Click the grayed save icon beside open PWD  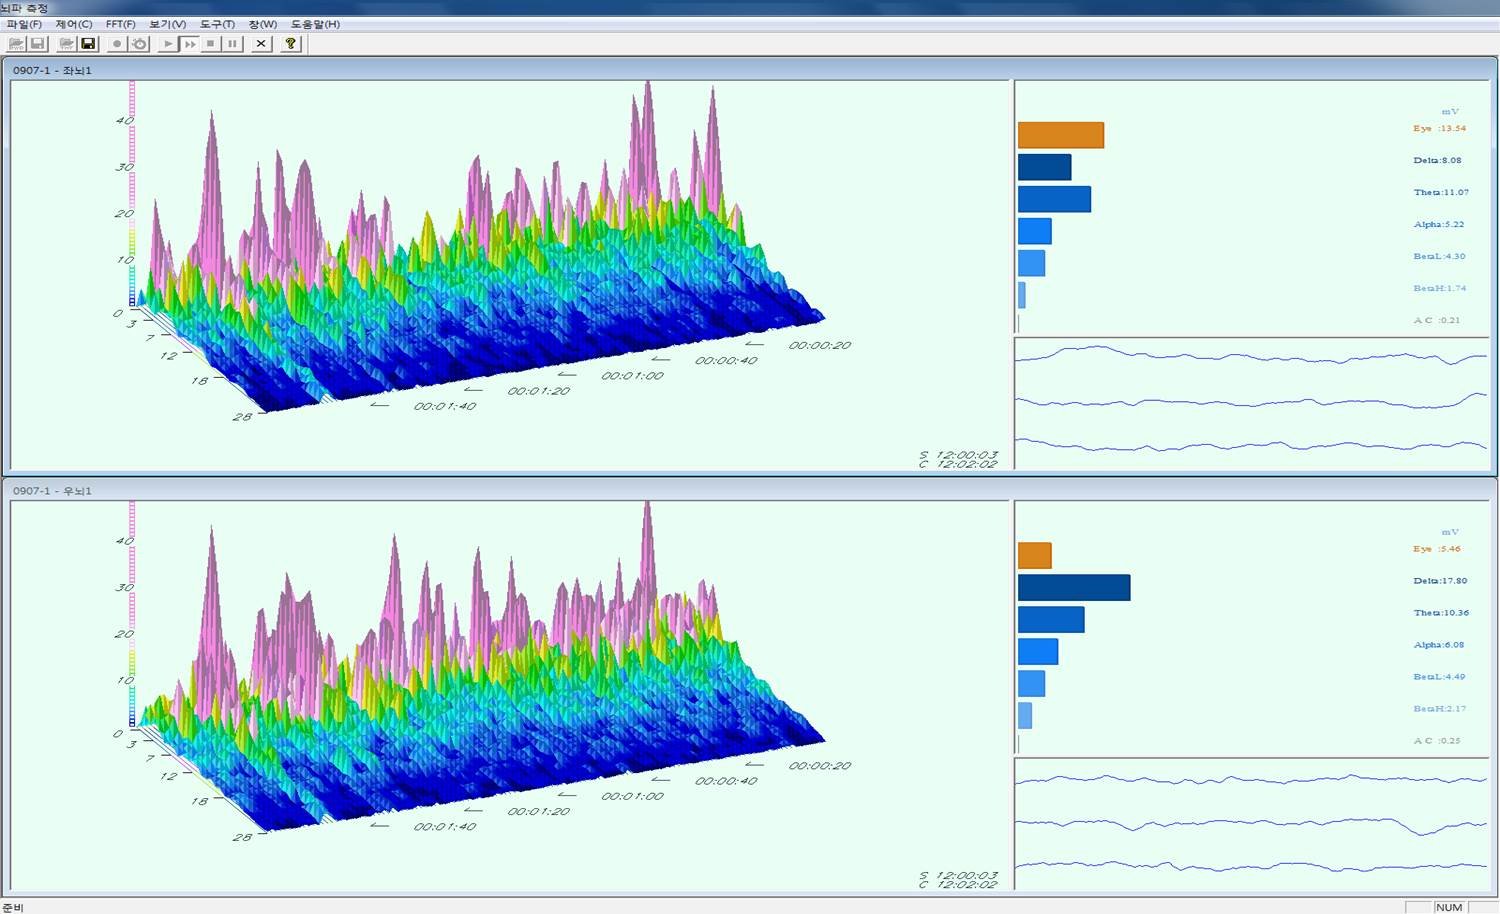[x=38, y=44]
